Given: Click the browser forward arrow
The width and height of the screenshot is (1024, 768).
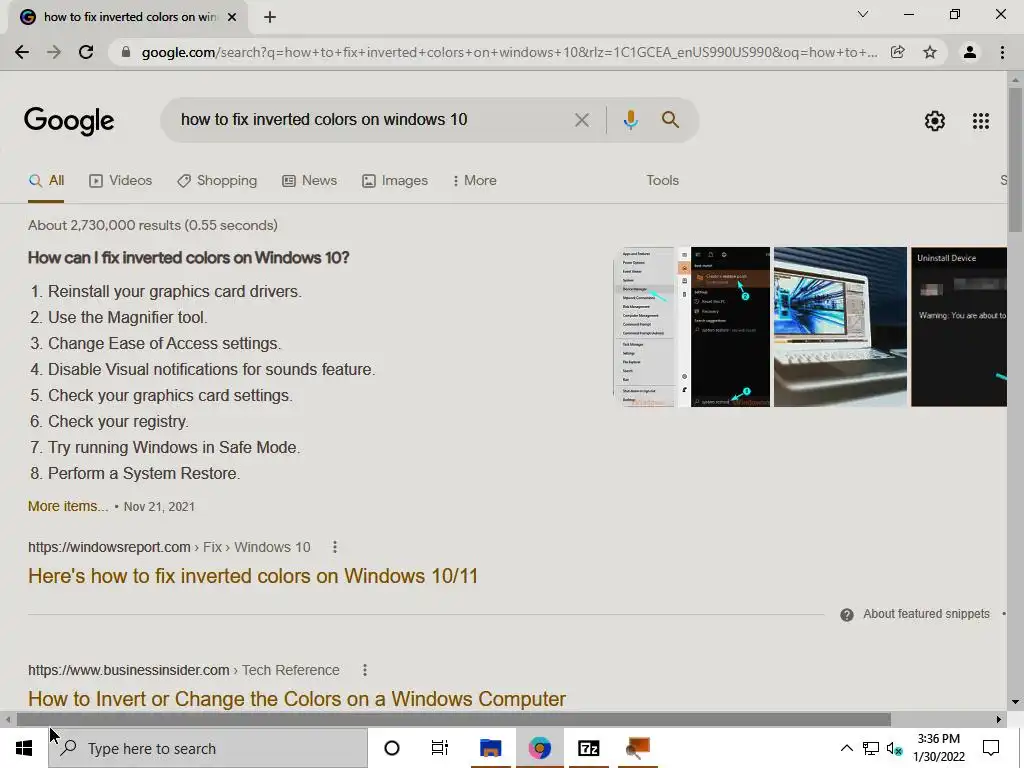Looking at the screenshot, I should click(x=54, y=52).
